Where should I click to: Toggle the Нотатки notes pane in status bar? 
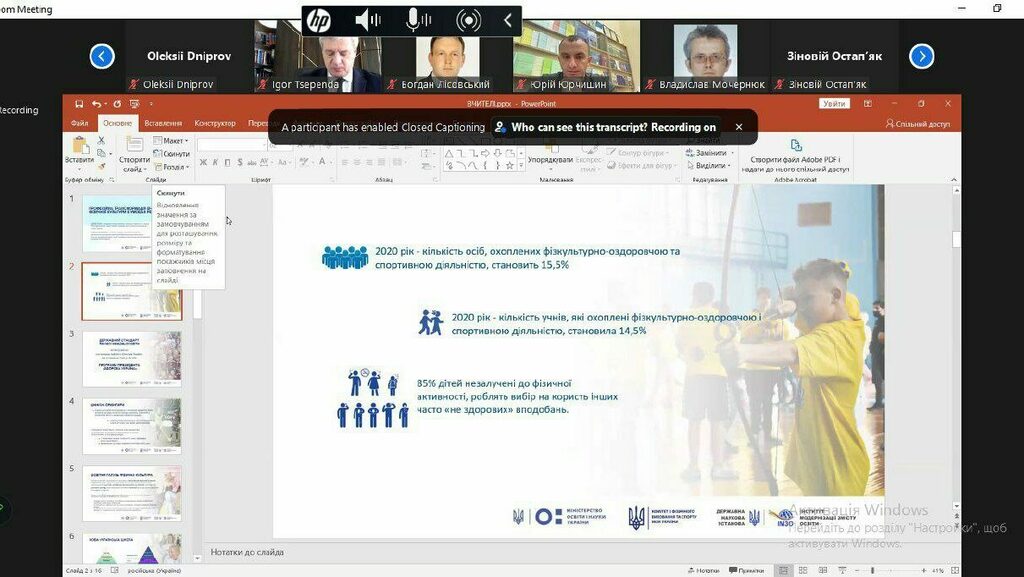702,570
